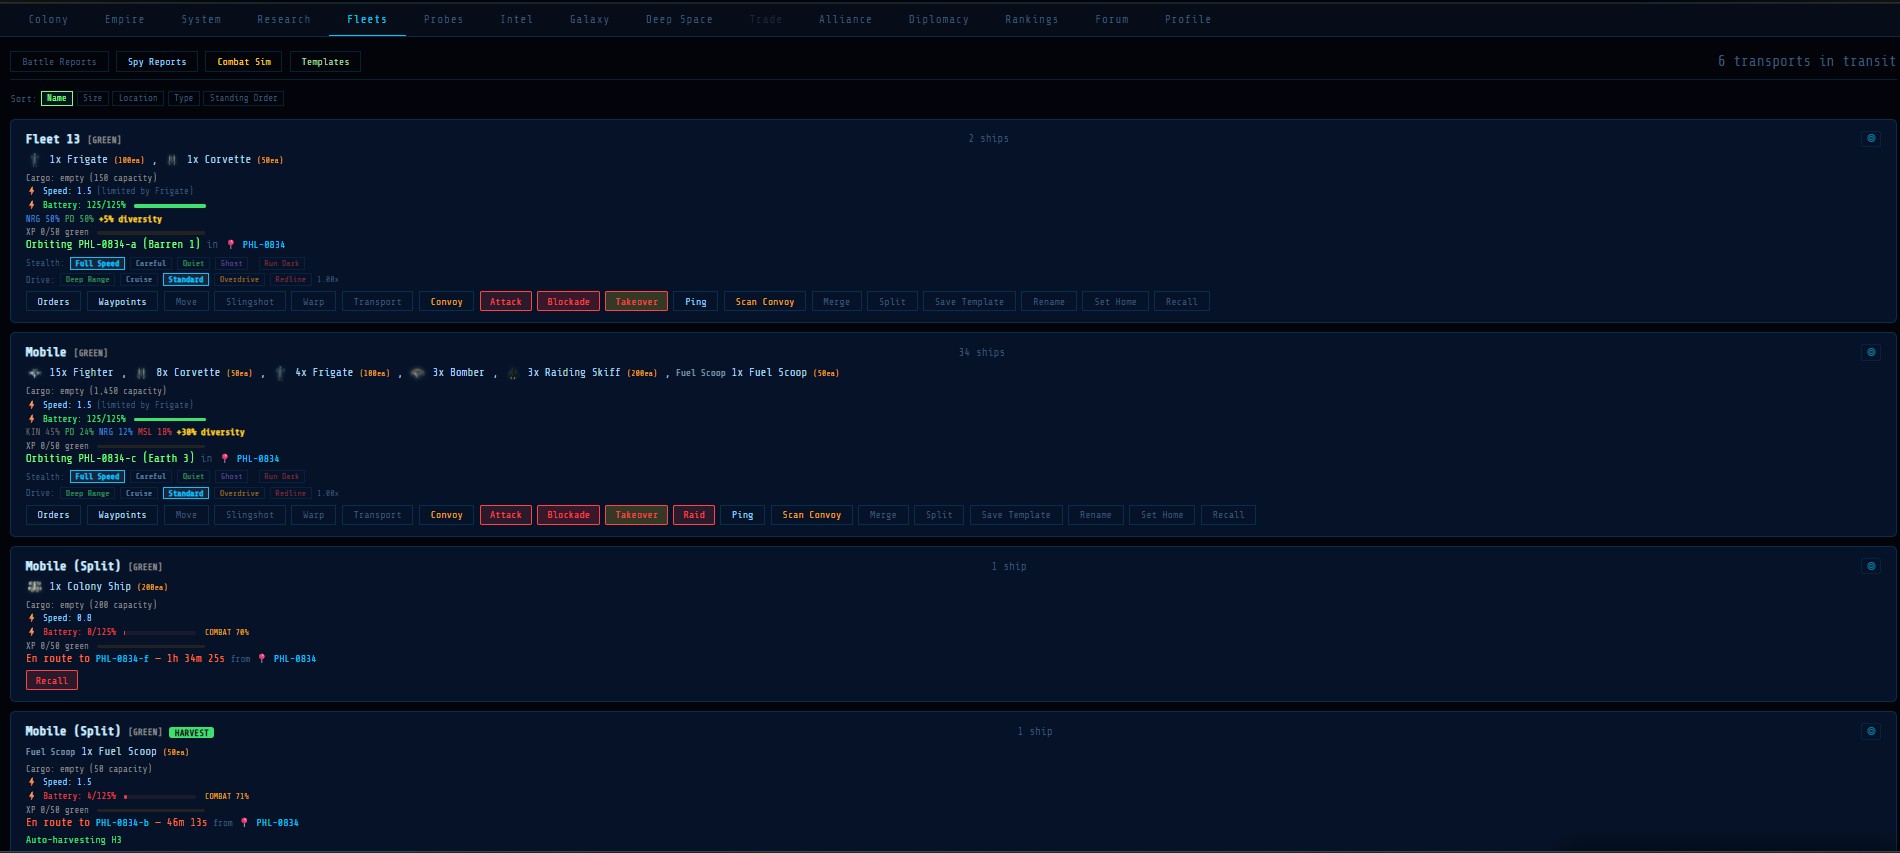
Task: Click Bomber ship icon in Mobile fleet
Action: (418, 373)
